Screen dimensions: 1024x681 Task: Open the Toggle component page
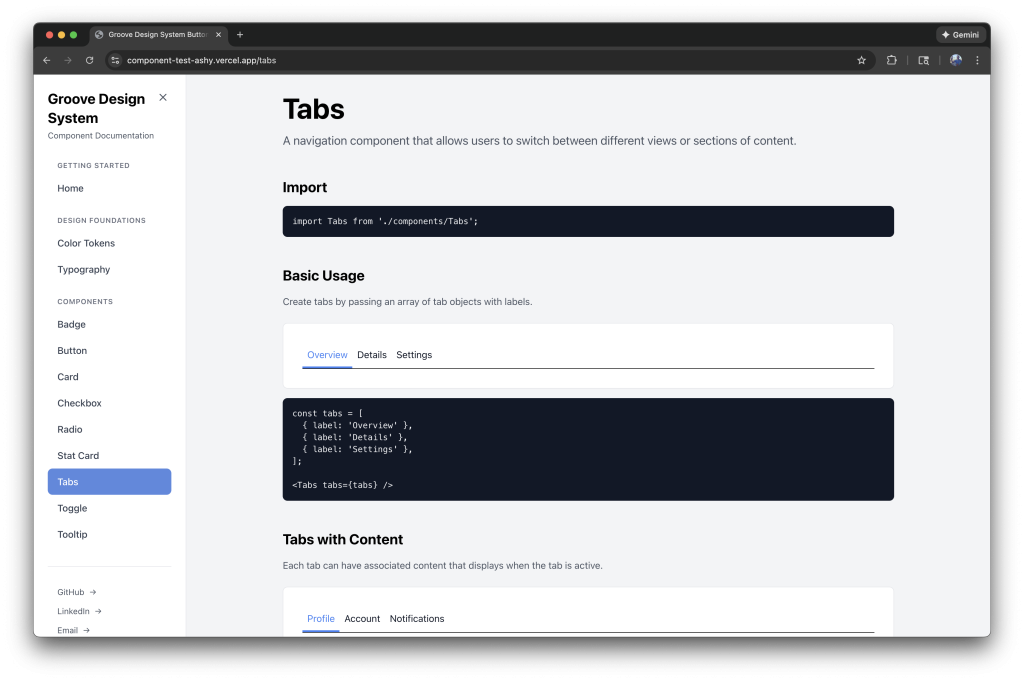72,508
